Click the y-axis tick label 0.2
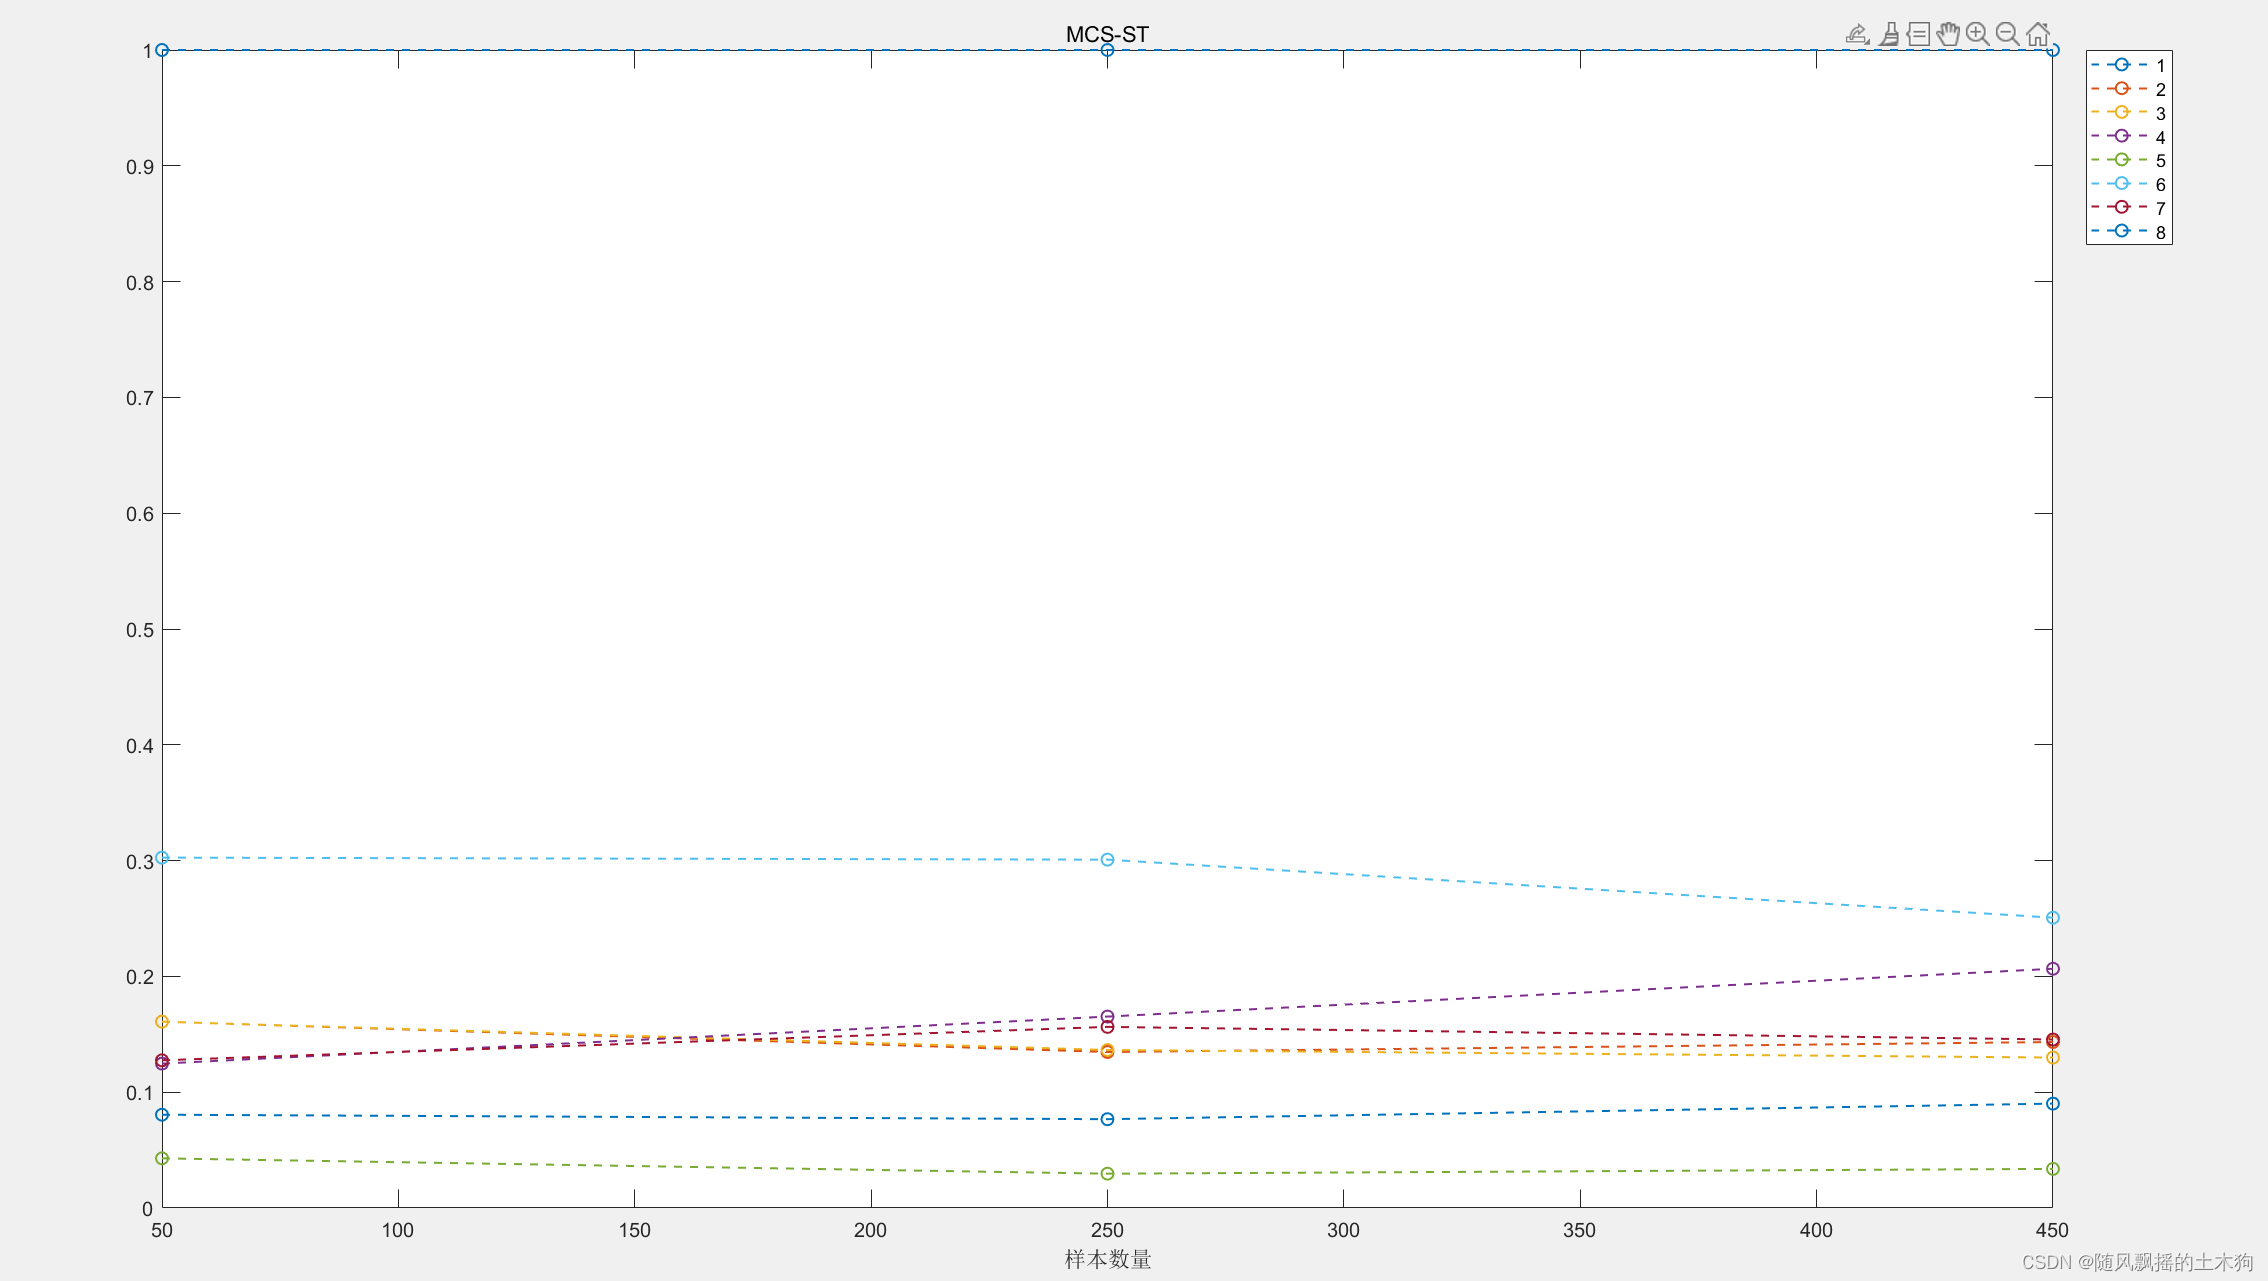2268x1281 pixels. [140, 977]
